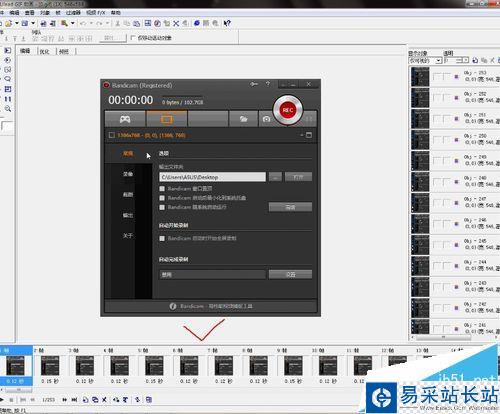Screen dimensions: 500x414
Task: Click the Open file toolbar icon
Action: click(x=8, y=23)
